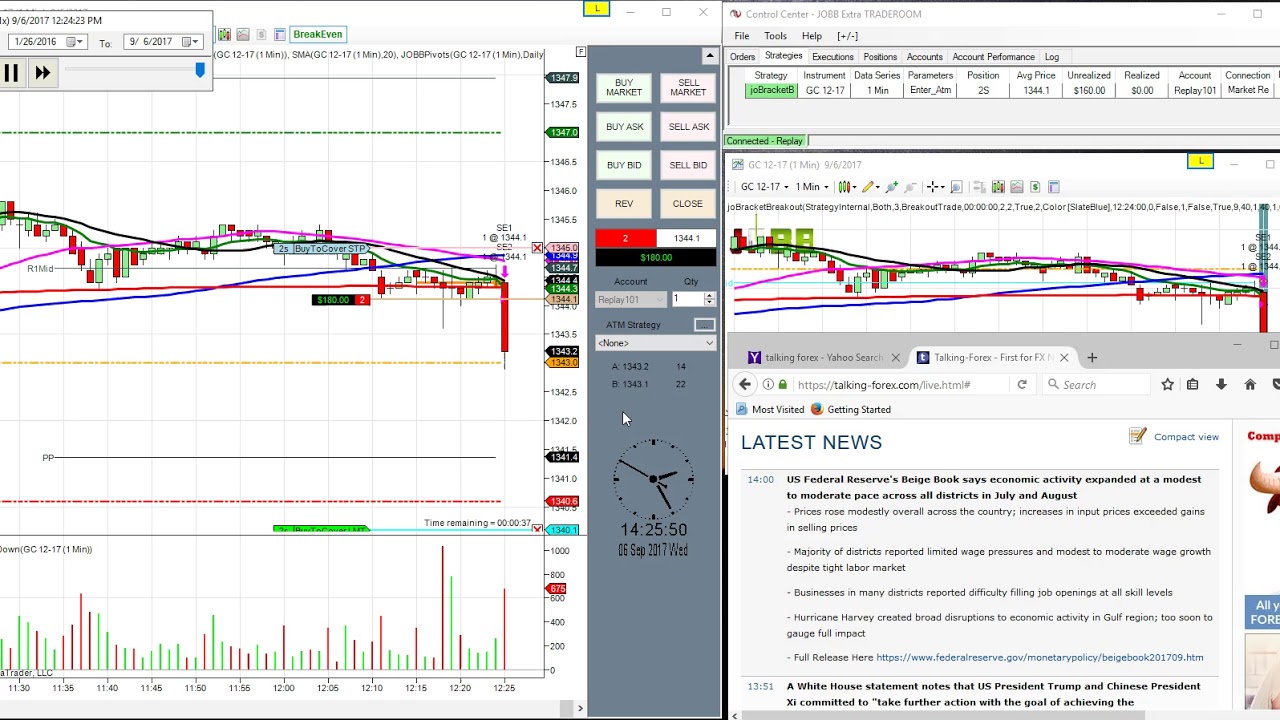Open the File menu in Control Center
The width and height of the screenshot is (1280, 720).
coord(742,36)
